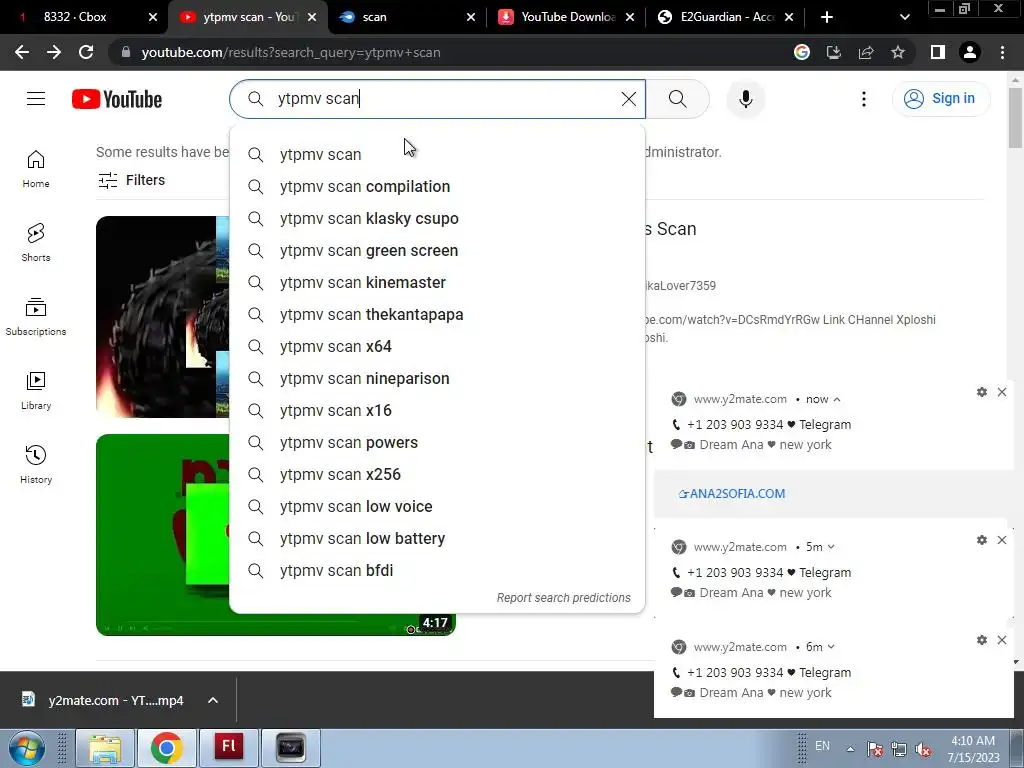Open the YouTube guide hamburger menu

tap(36, 99)
